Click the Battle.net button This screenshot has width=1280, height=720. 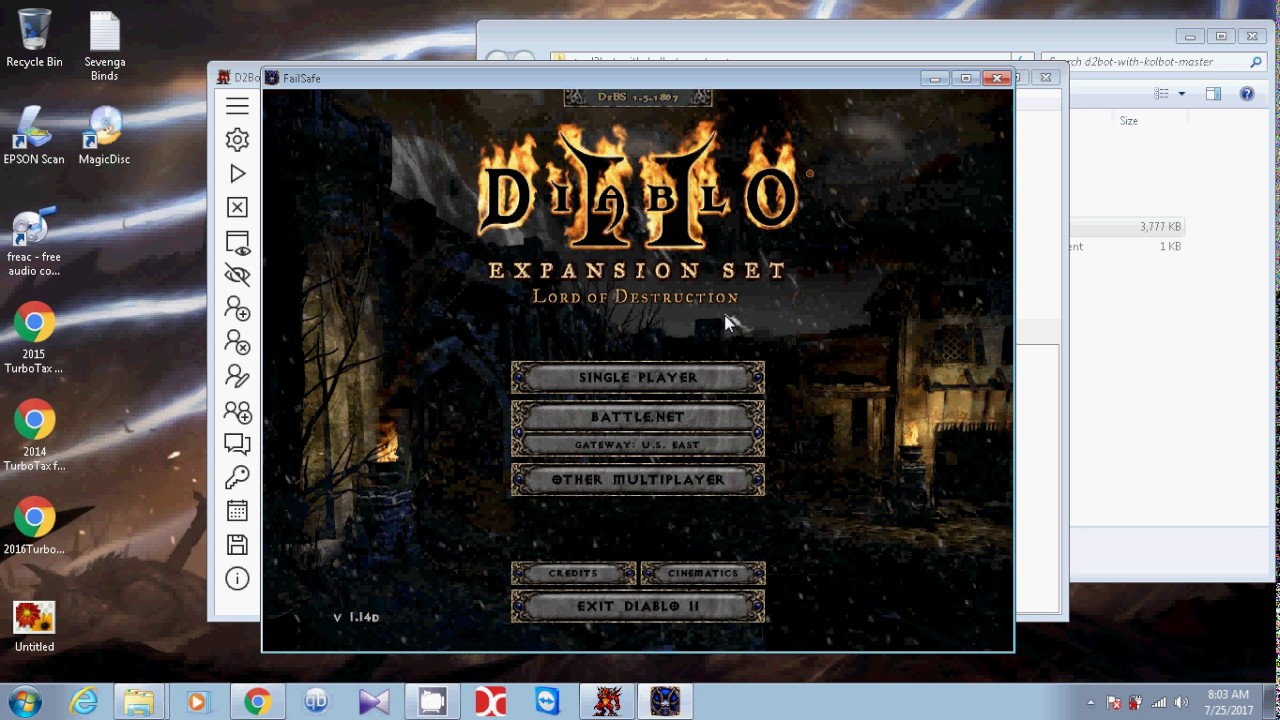(638, 416)
